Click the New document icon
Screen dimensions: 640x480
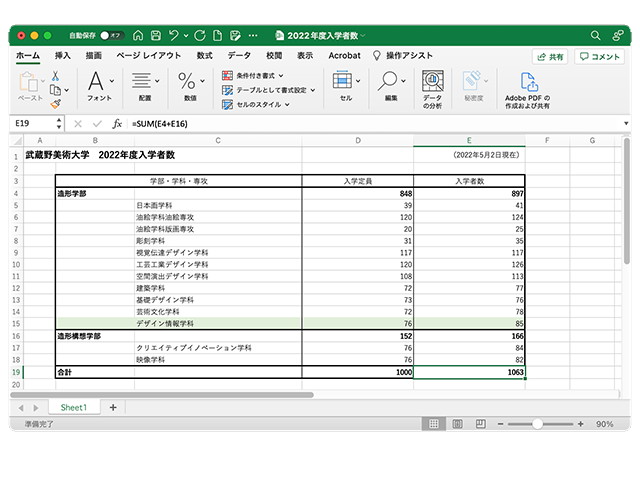click(x=218, y=36)
